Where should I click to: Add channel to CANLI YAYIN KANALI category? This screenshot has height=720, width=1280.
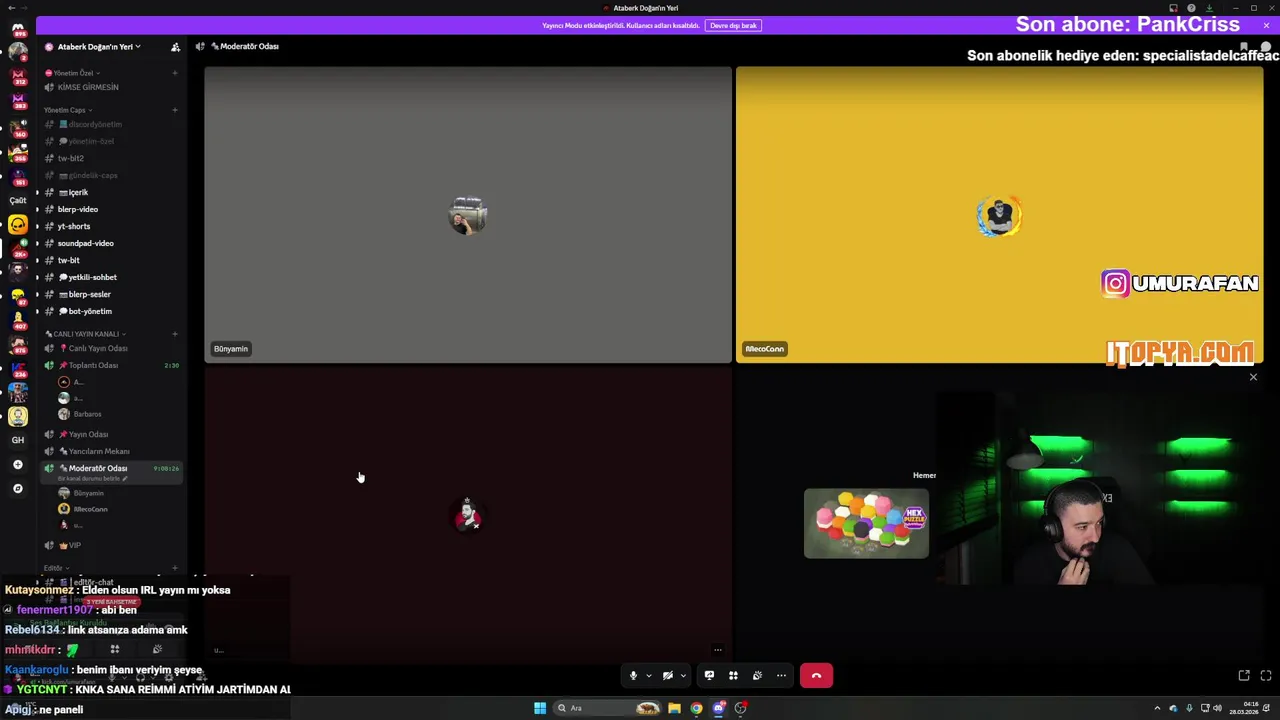[175, 334]
